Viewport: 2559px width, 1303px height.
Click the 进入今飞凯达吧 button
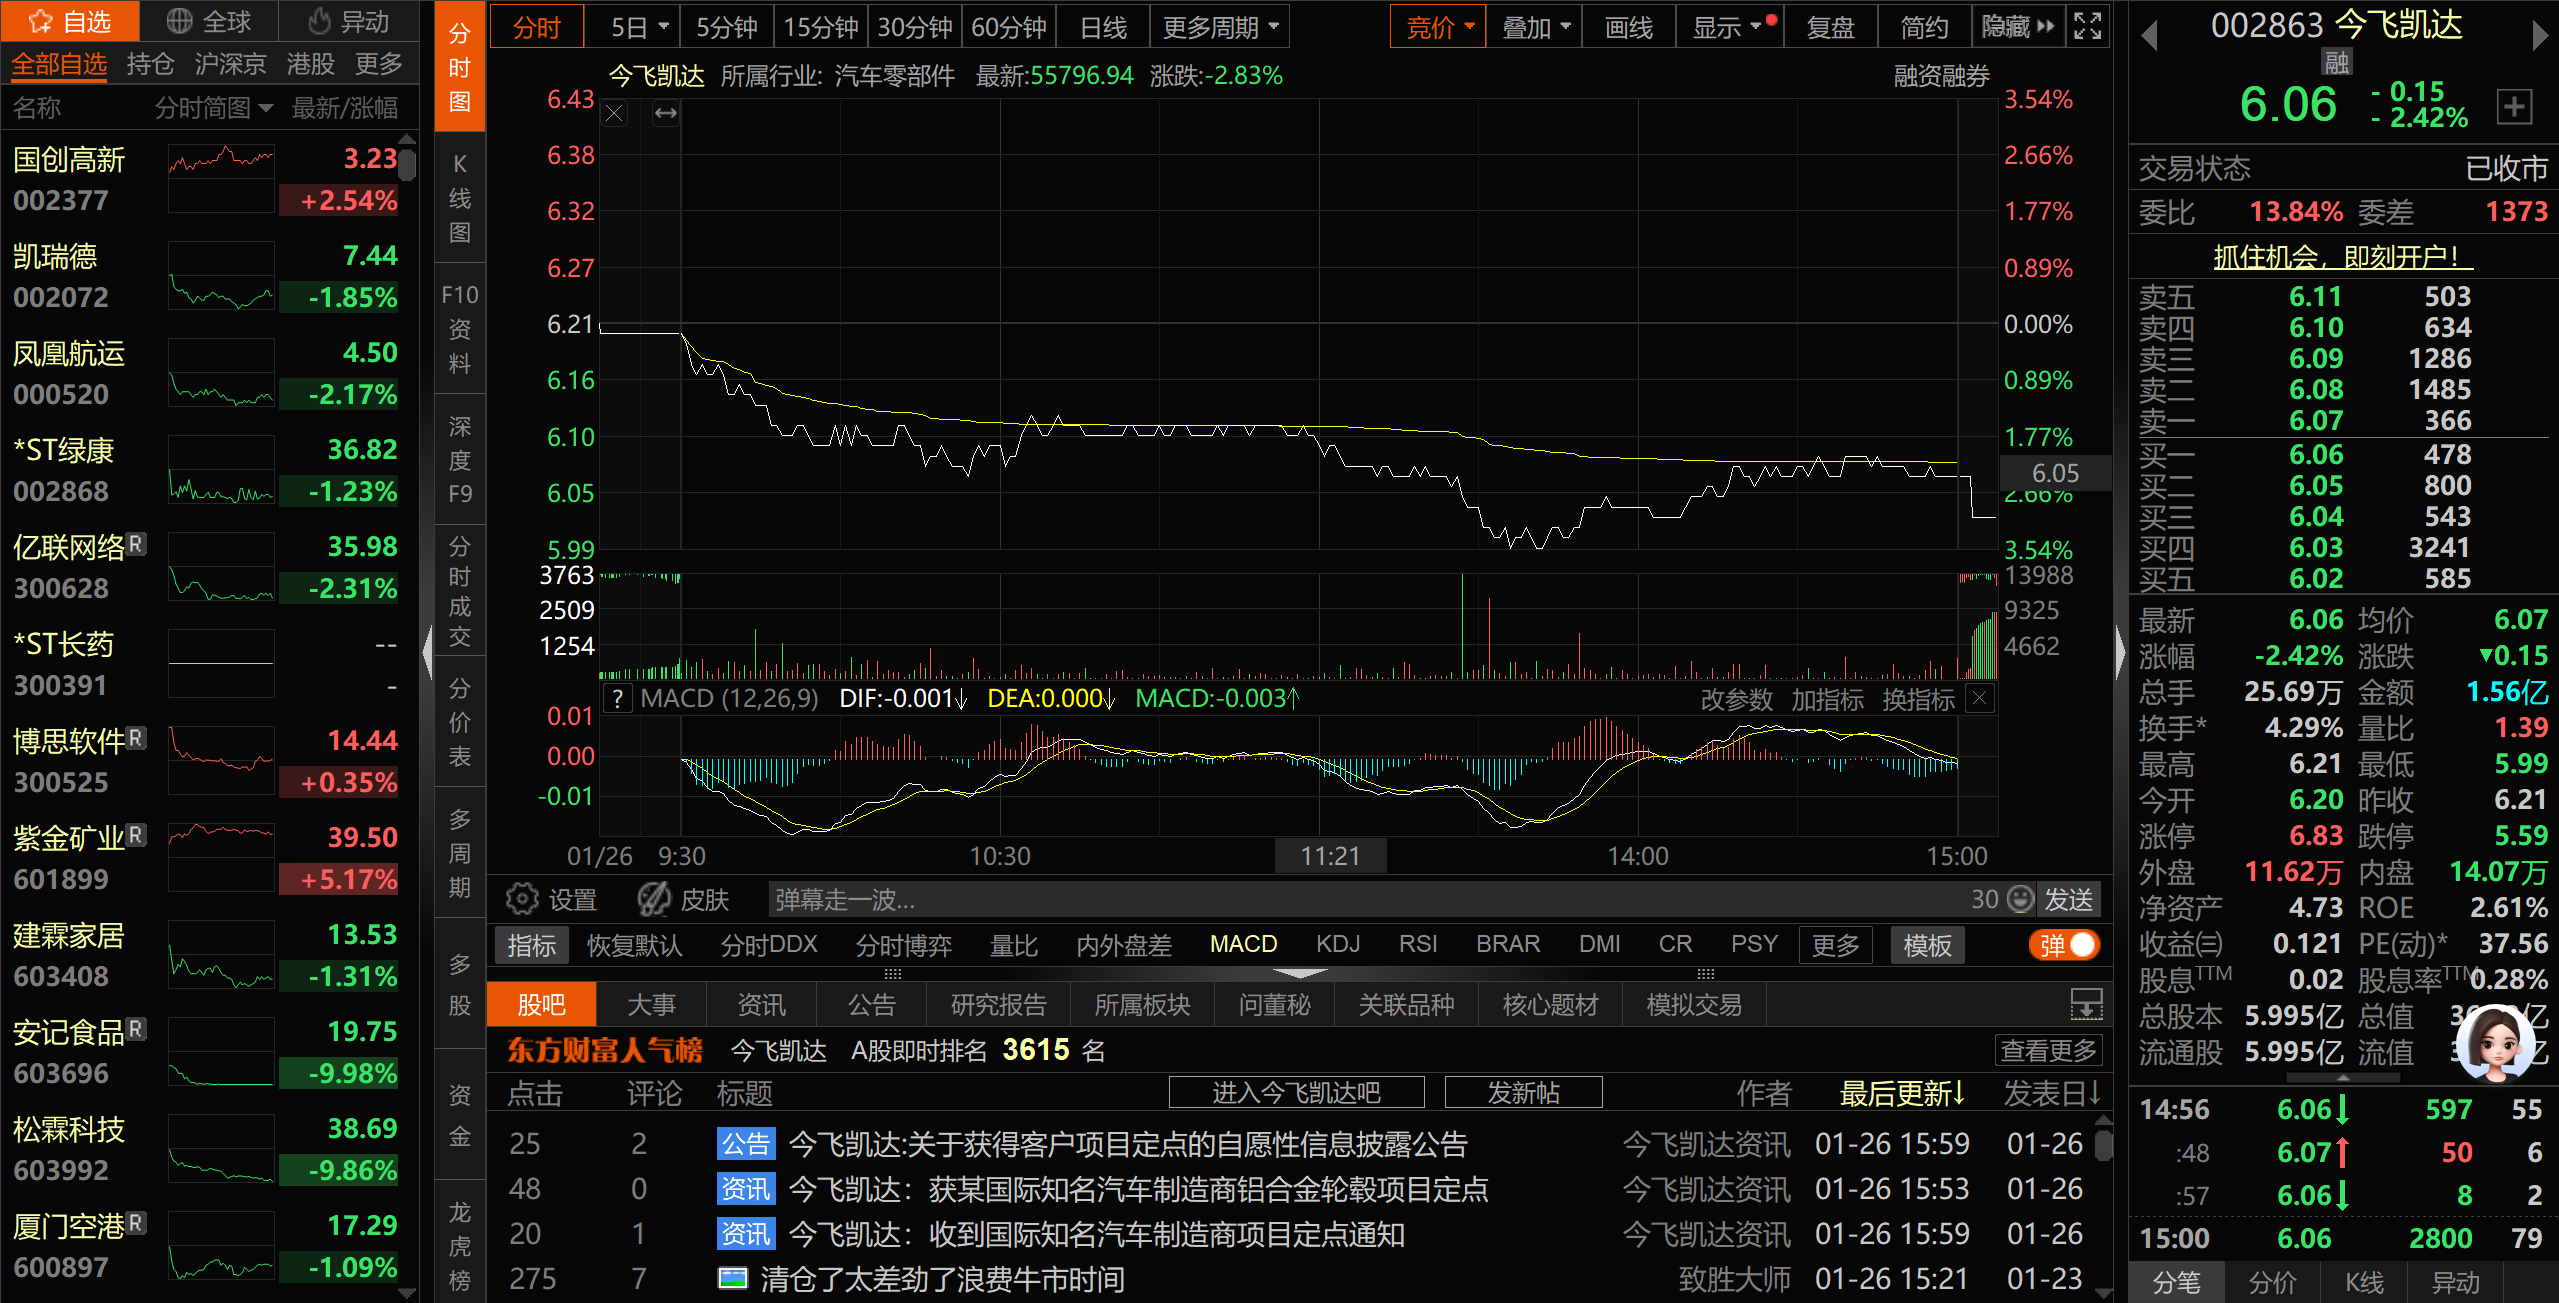pos(1296,1092)
